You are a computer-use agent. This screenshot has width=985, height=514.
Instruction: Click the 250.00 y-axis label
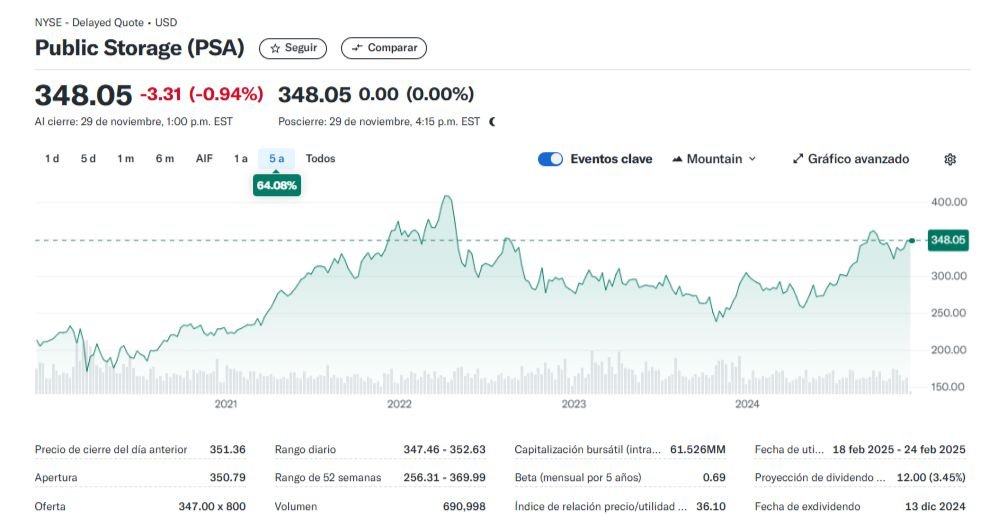(949, 313)
